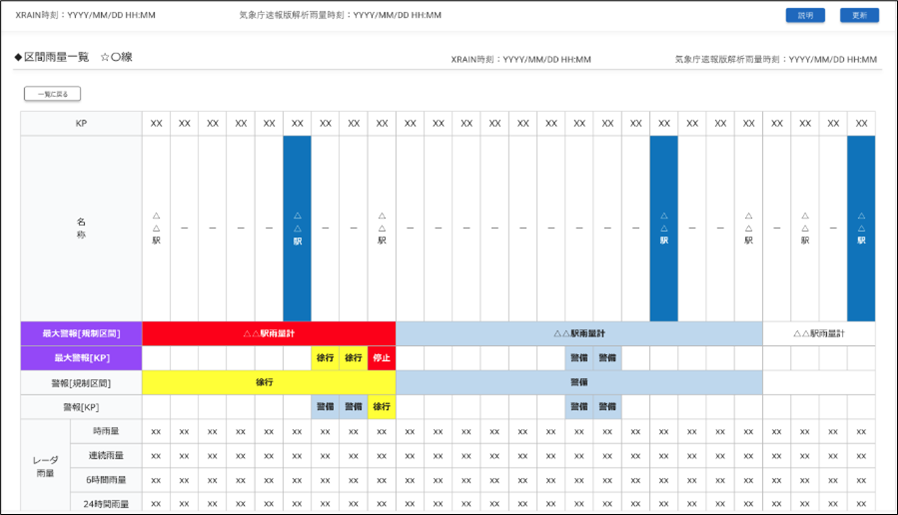
Task: Click the KP row header
Action: (81, 123)
